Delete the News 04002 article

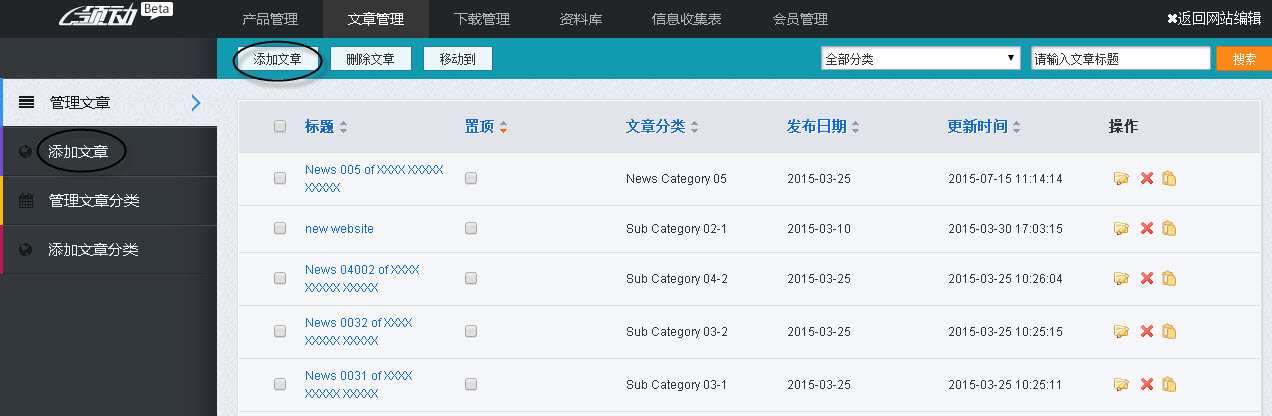click(1147, 278)
